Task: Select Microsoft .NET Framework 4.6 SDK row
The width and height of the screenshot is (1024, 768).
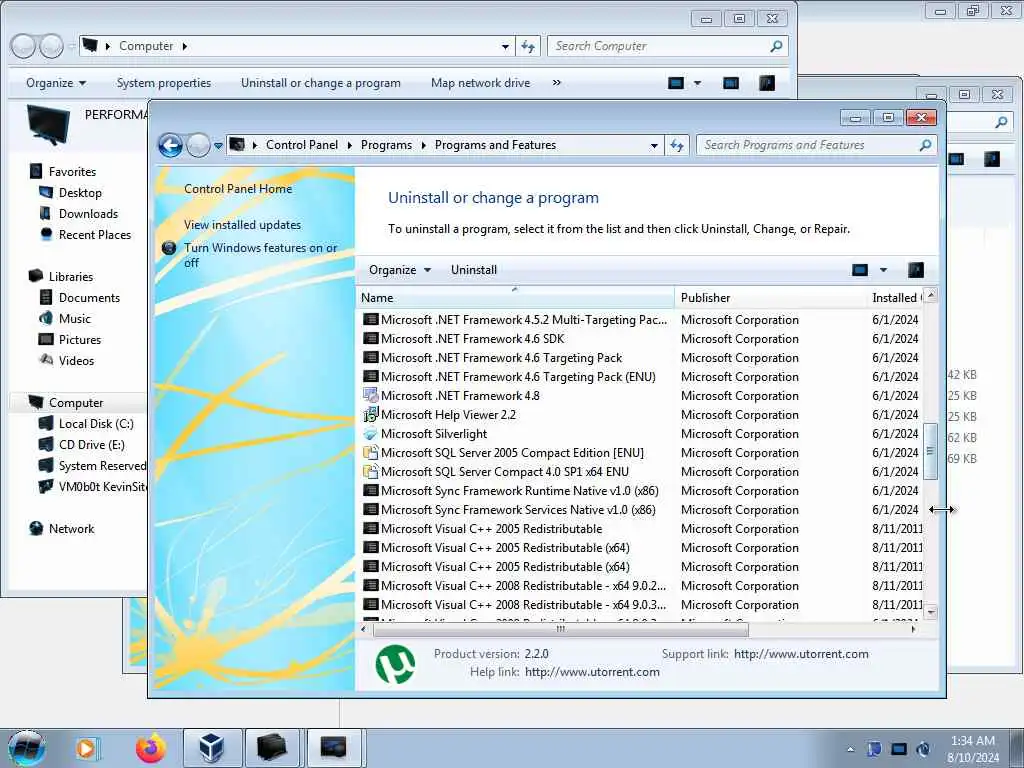Action: [x=641, y=339]
